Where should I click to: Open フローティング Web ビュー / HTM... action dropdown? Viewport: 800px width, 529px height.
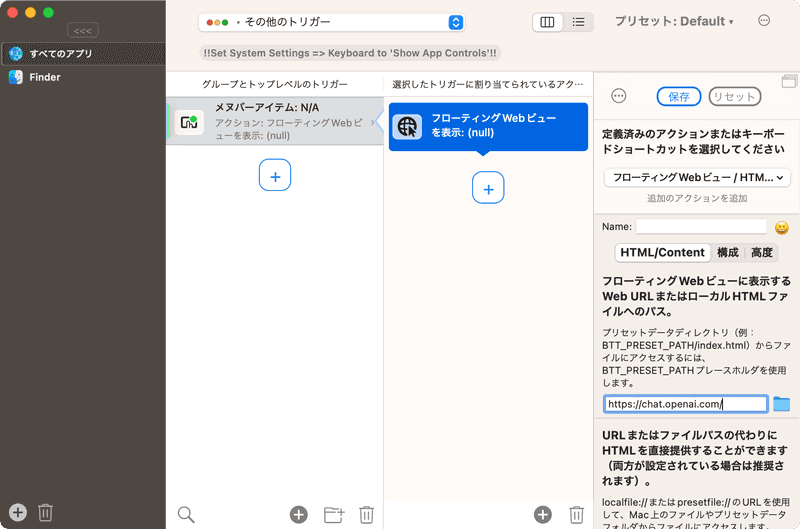pos(697,178)
